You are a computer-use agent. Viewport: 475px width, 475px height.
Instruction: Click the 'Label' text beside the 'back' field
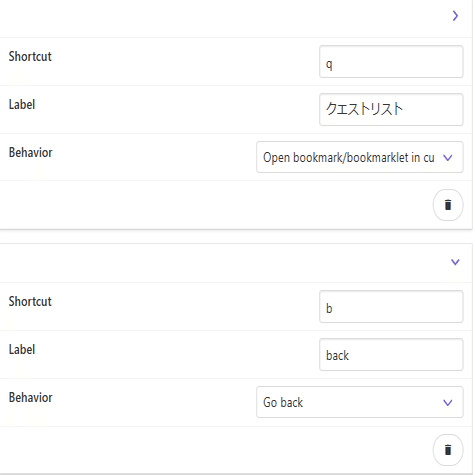click(x=22, y=349)
